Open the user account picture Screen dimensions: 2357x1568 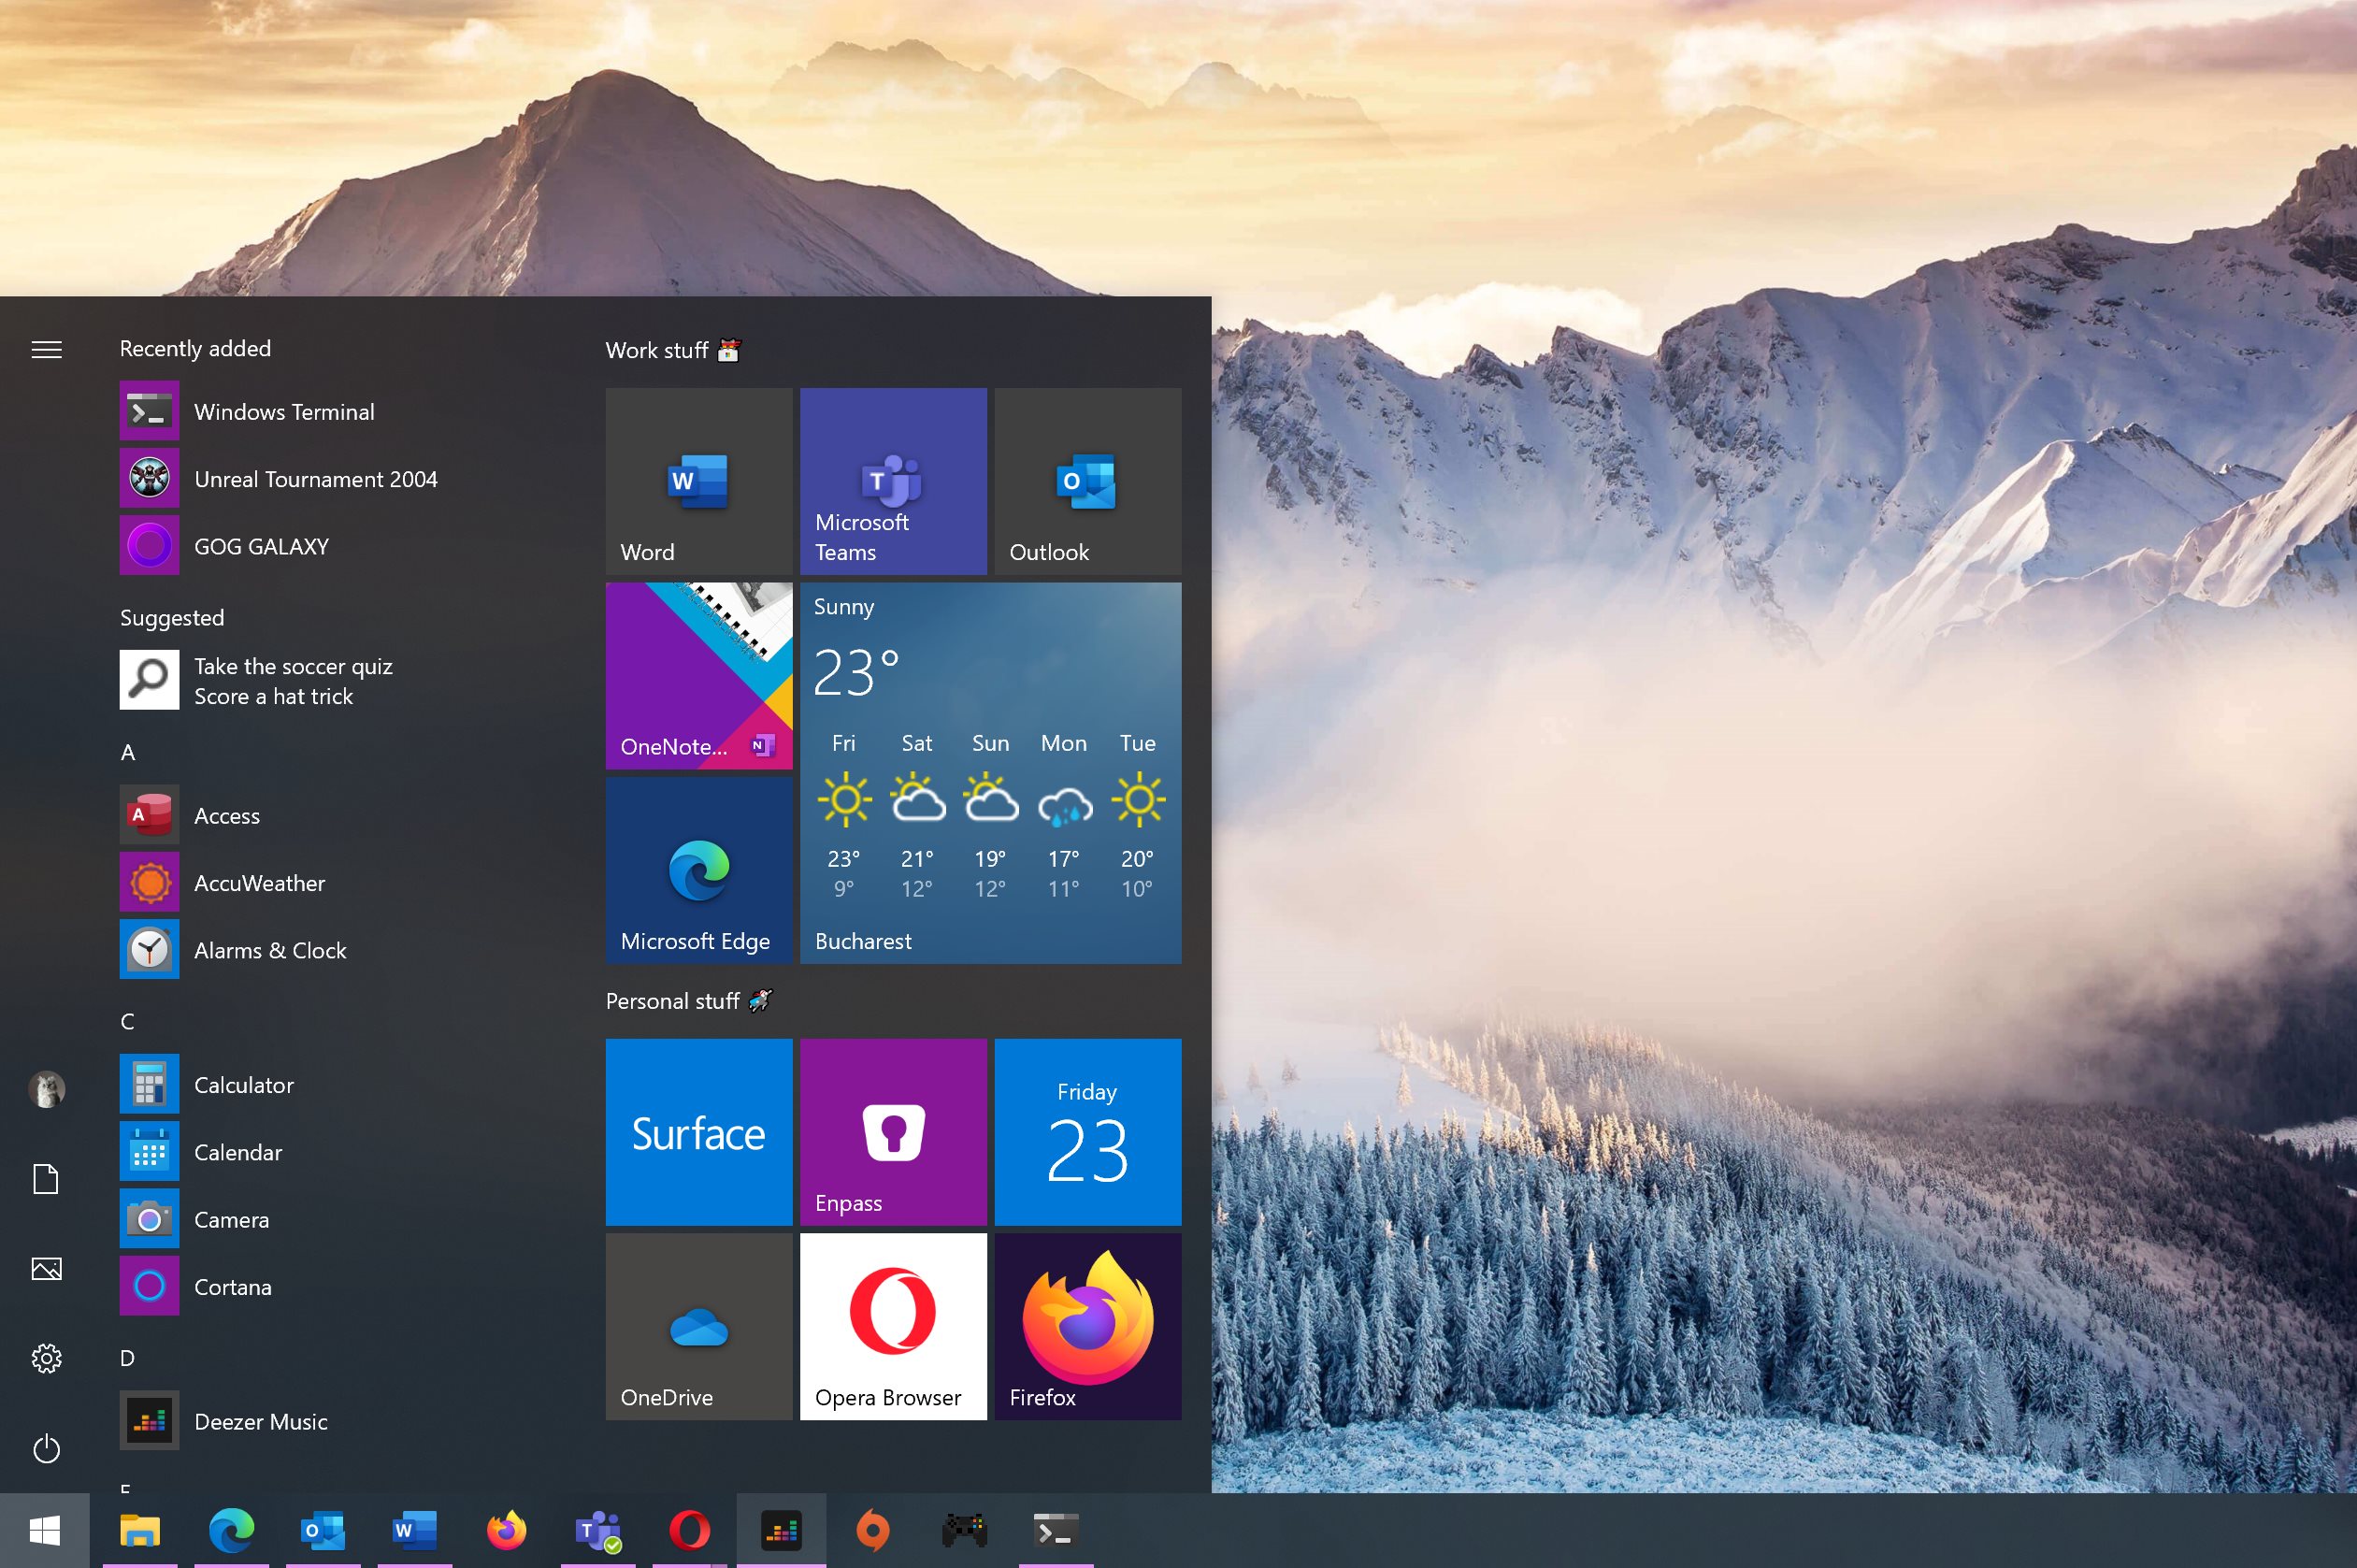coord(46,1089)
